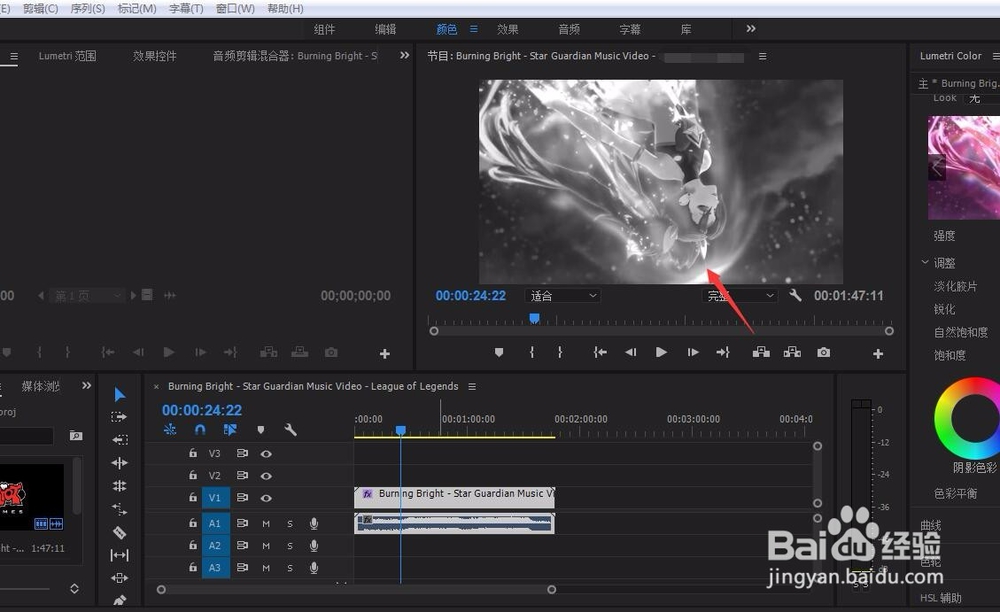This screenshot has height=612, width=1000.
Task: Select the Track Select Forward tool
Action: point(119,417)
